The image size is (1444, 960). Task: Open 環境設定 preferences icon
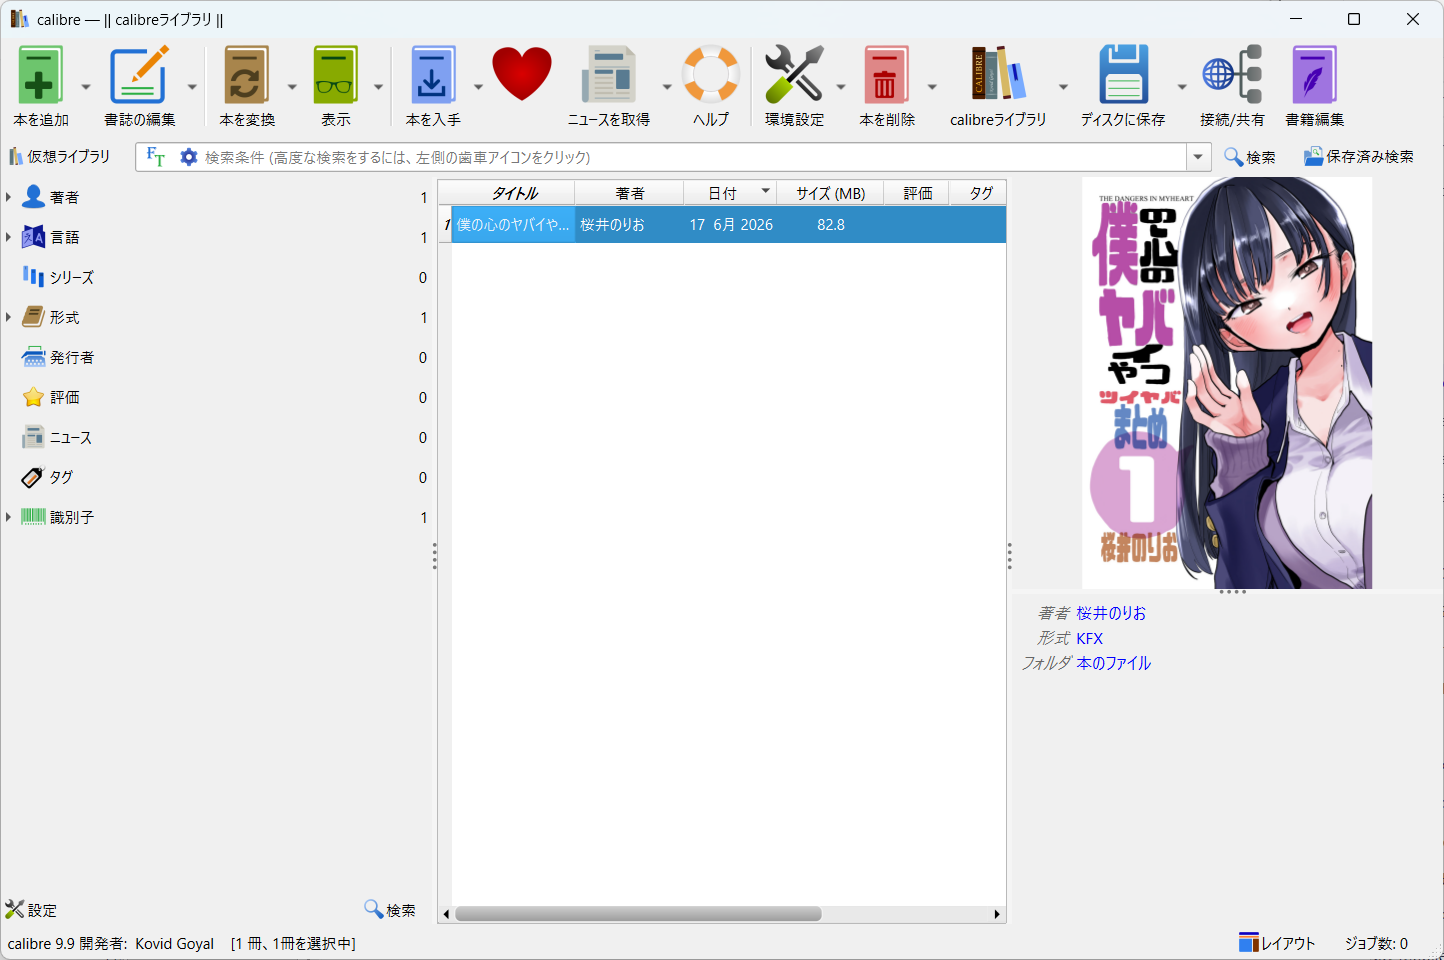[x=794, y=75]
